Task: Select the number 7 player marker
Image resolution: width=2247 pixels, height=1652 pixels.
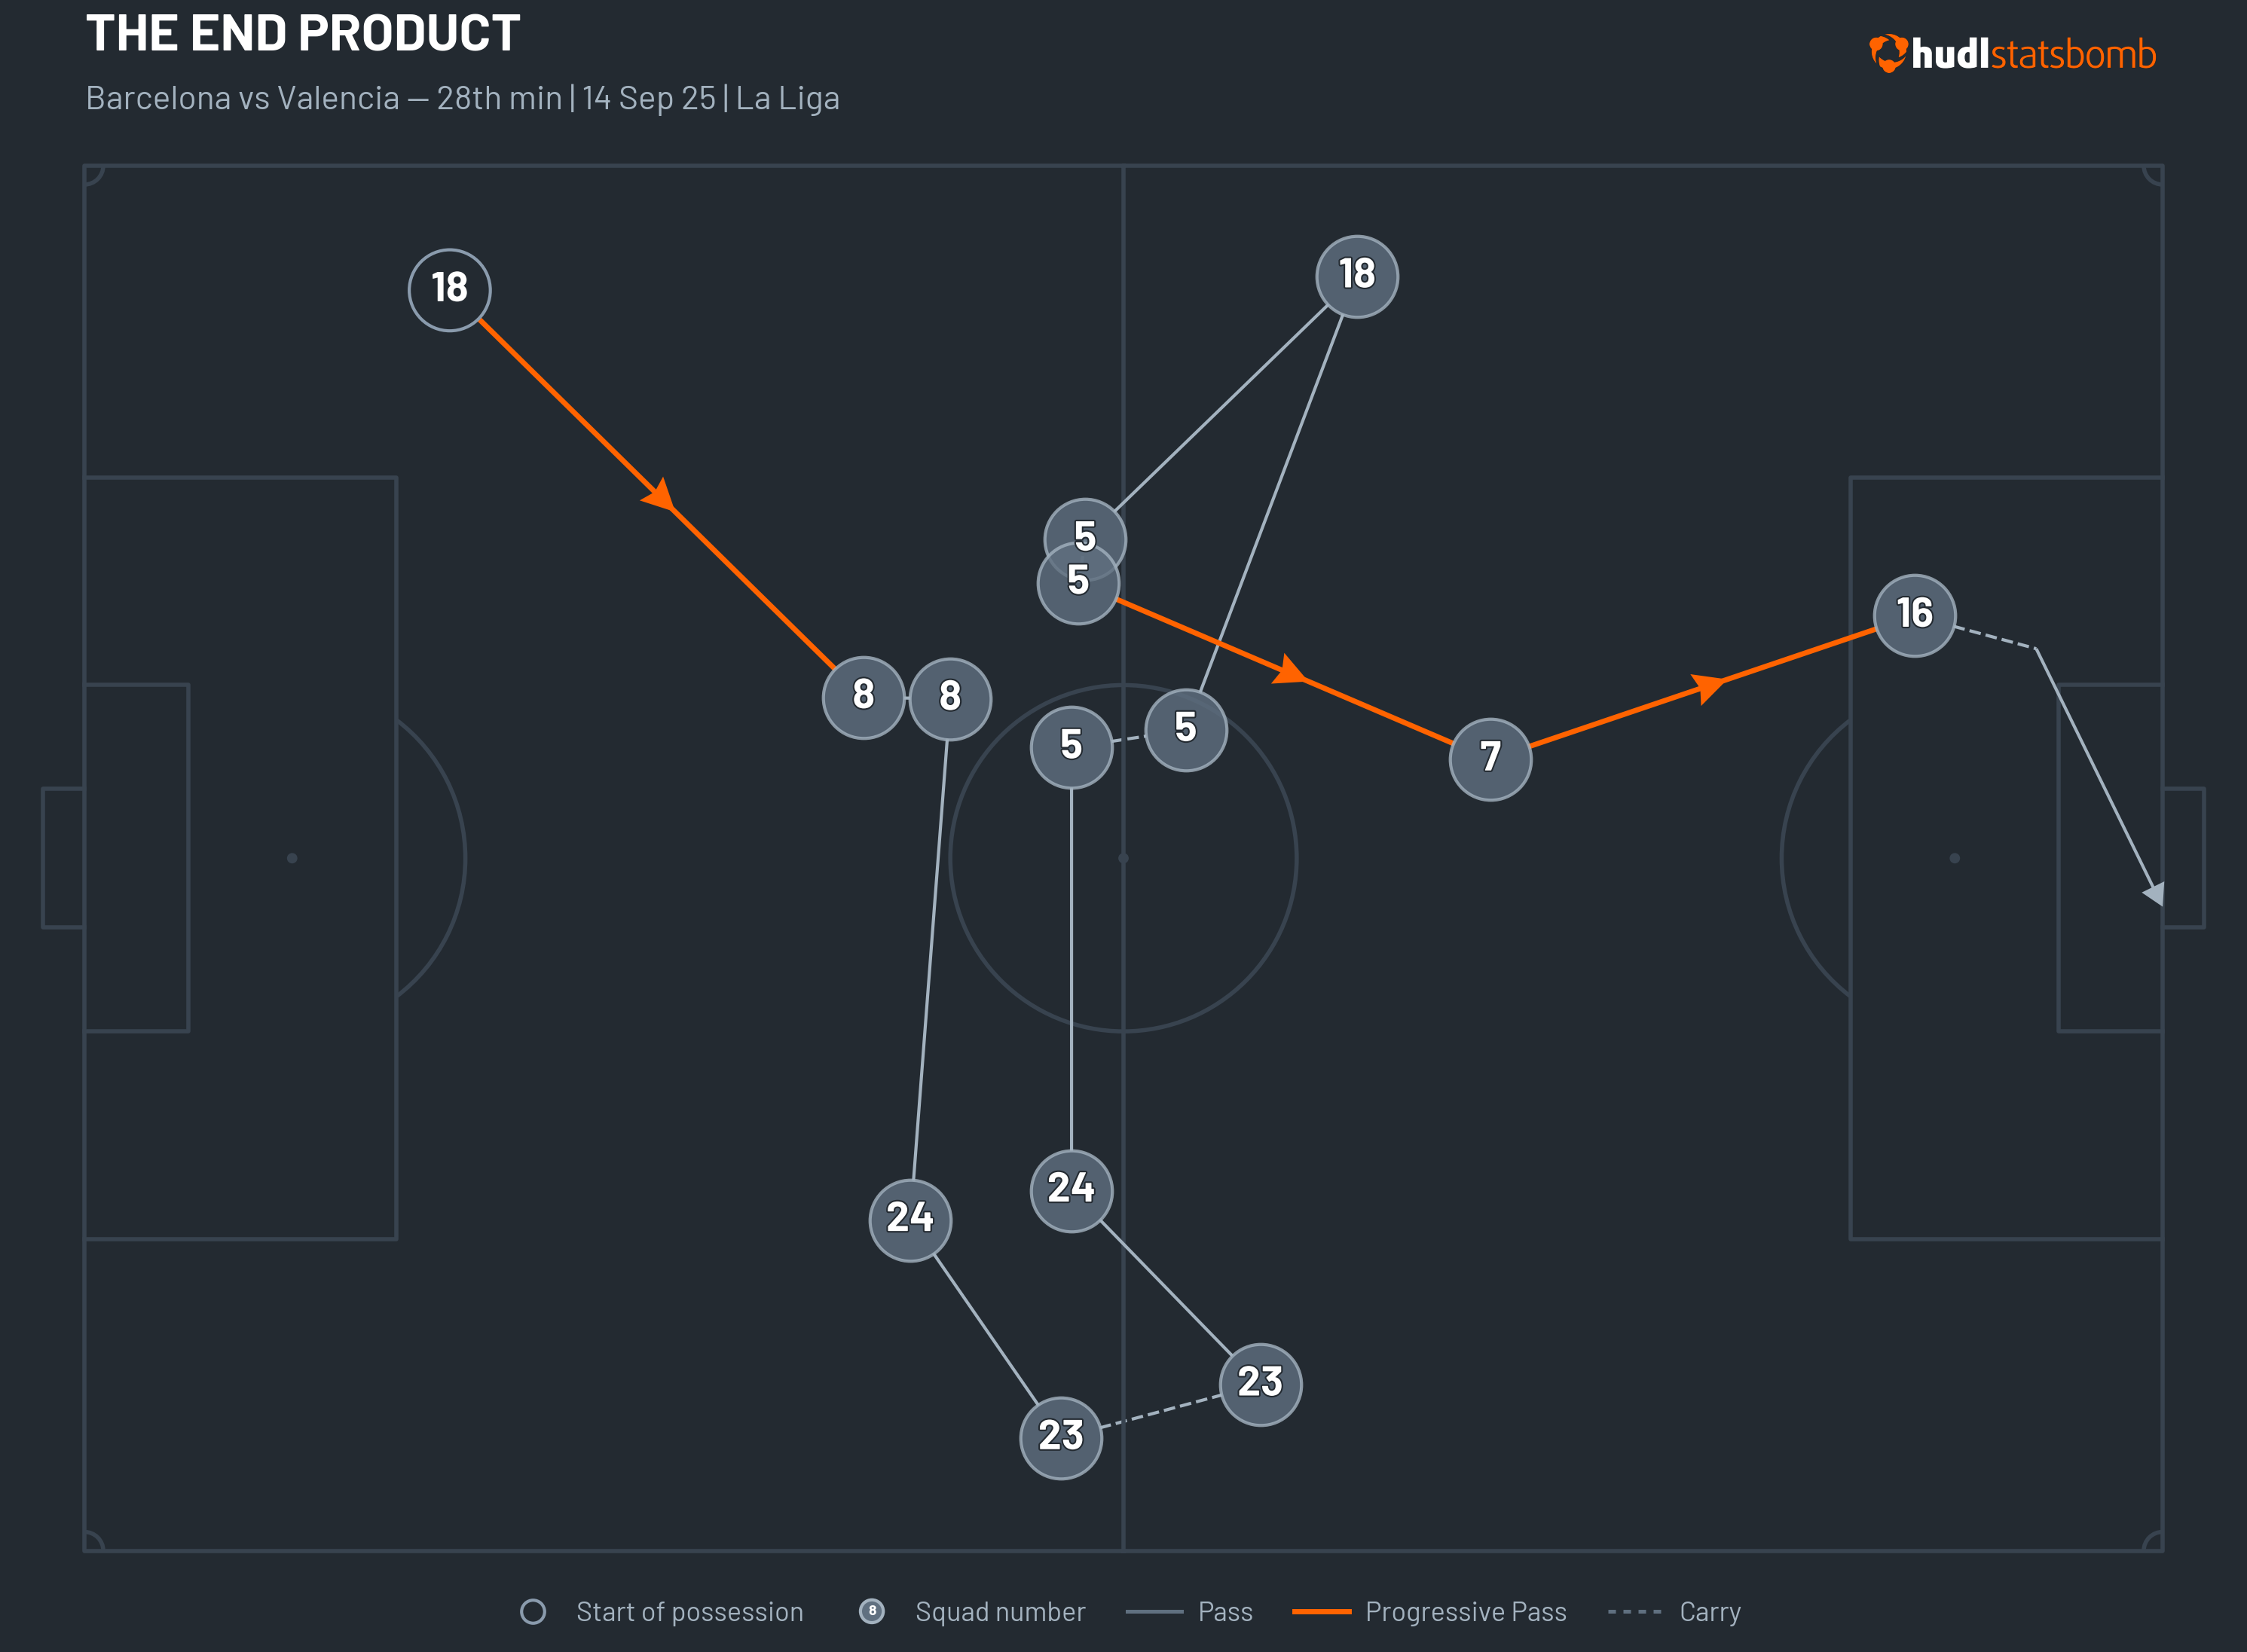Action: tap(1490, 759)
